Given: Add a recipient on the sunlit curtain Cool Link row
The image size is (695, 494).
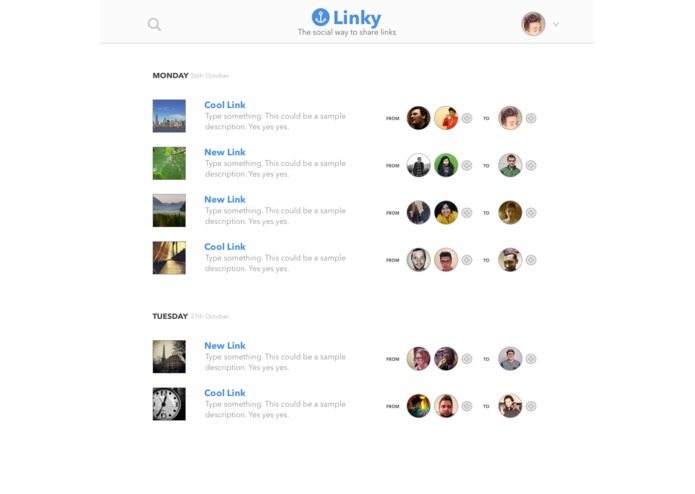Looking at the screenshot, I should (x=531, y=260).
